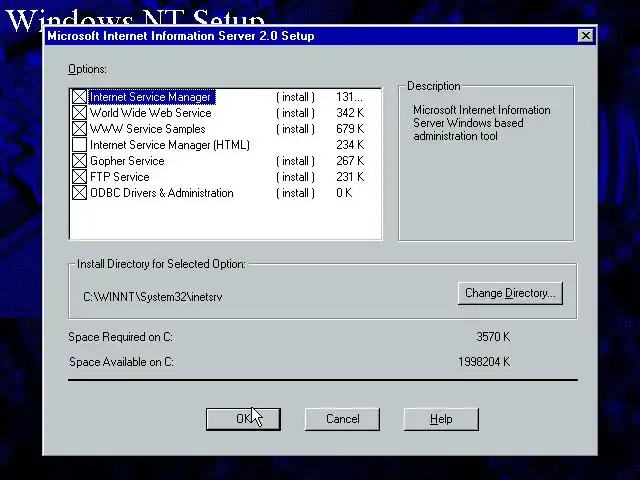Click the 234 K size value
The width and height of the screenshot is (640, 480).
coord(350,144)
